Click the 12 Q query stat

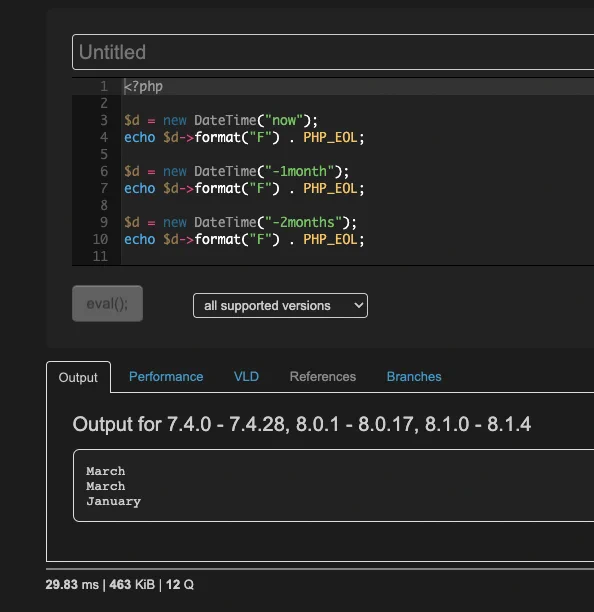[180, 585]
